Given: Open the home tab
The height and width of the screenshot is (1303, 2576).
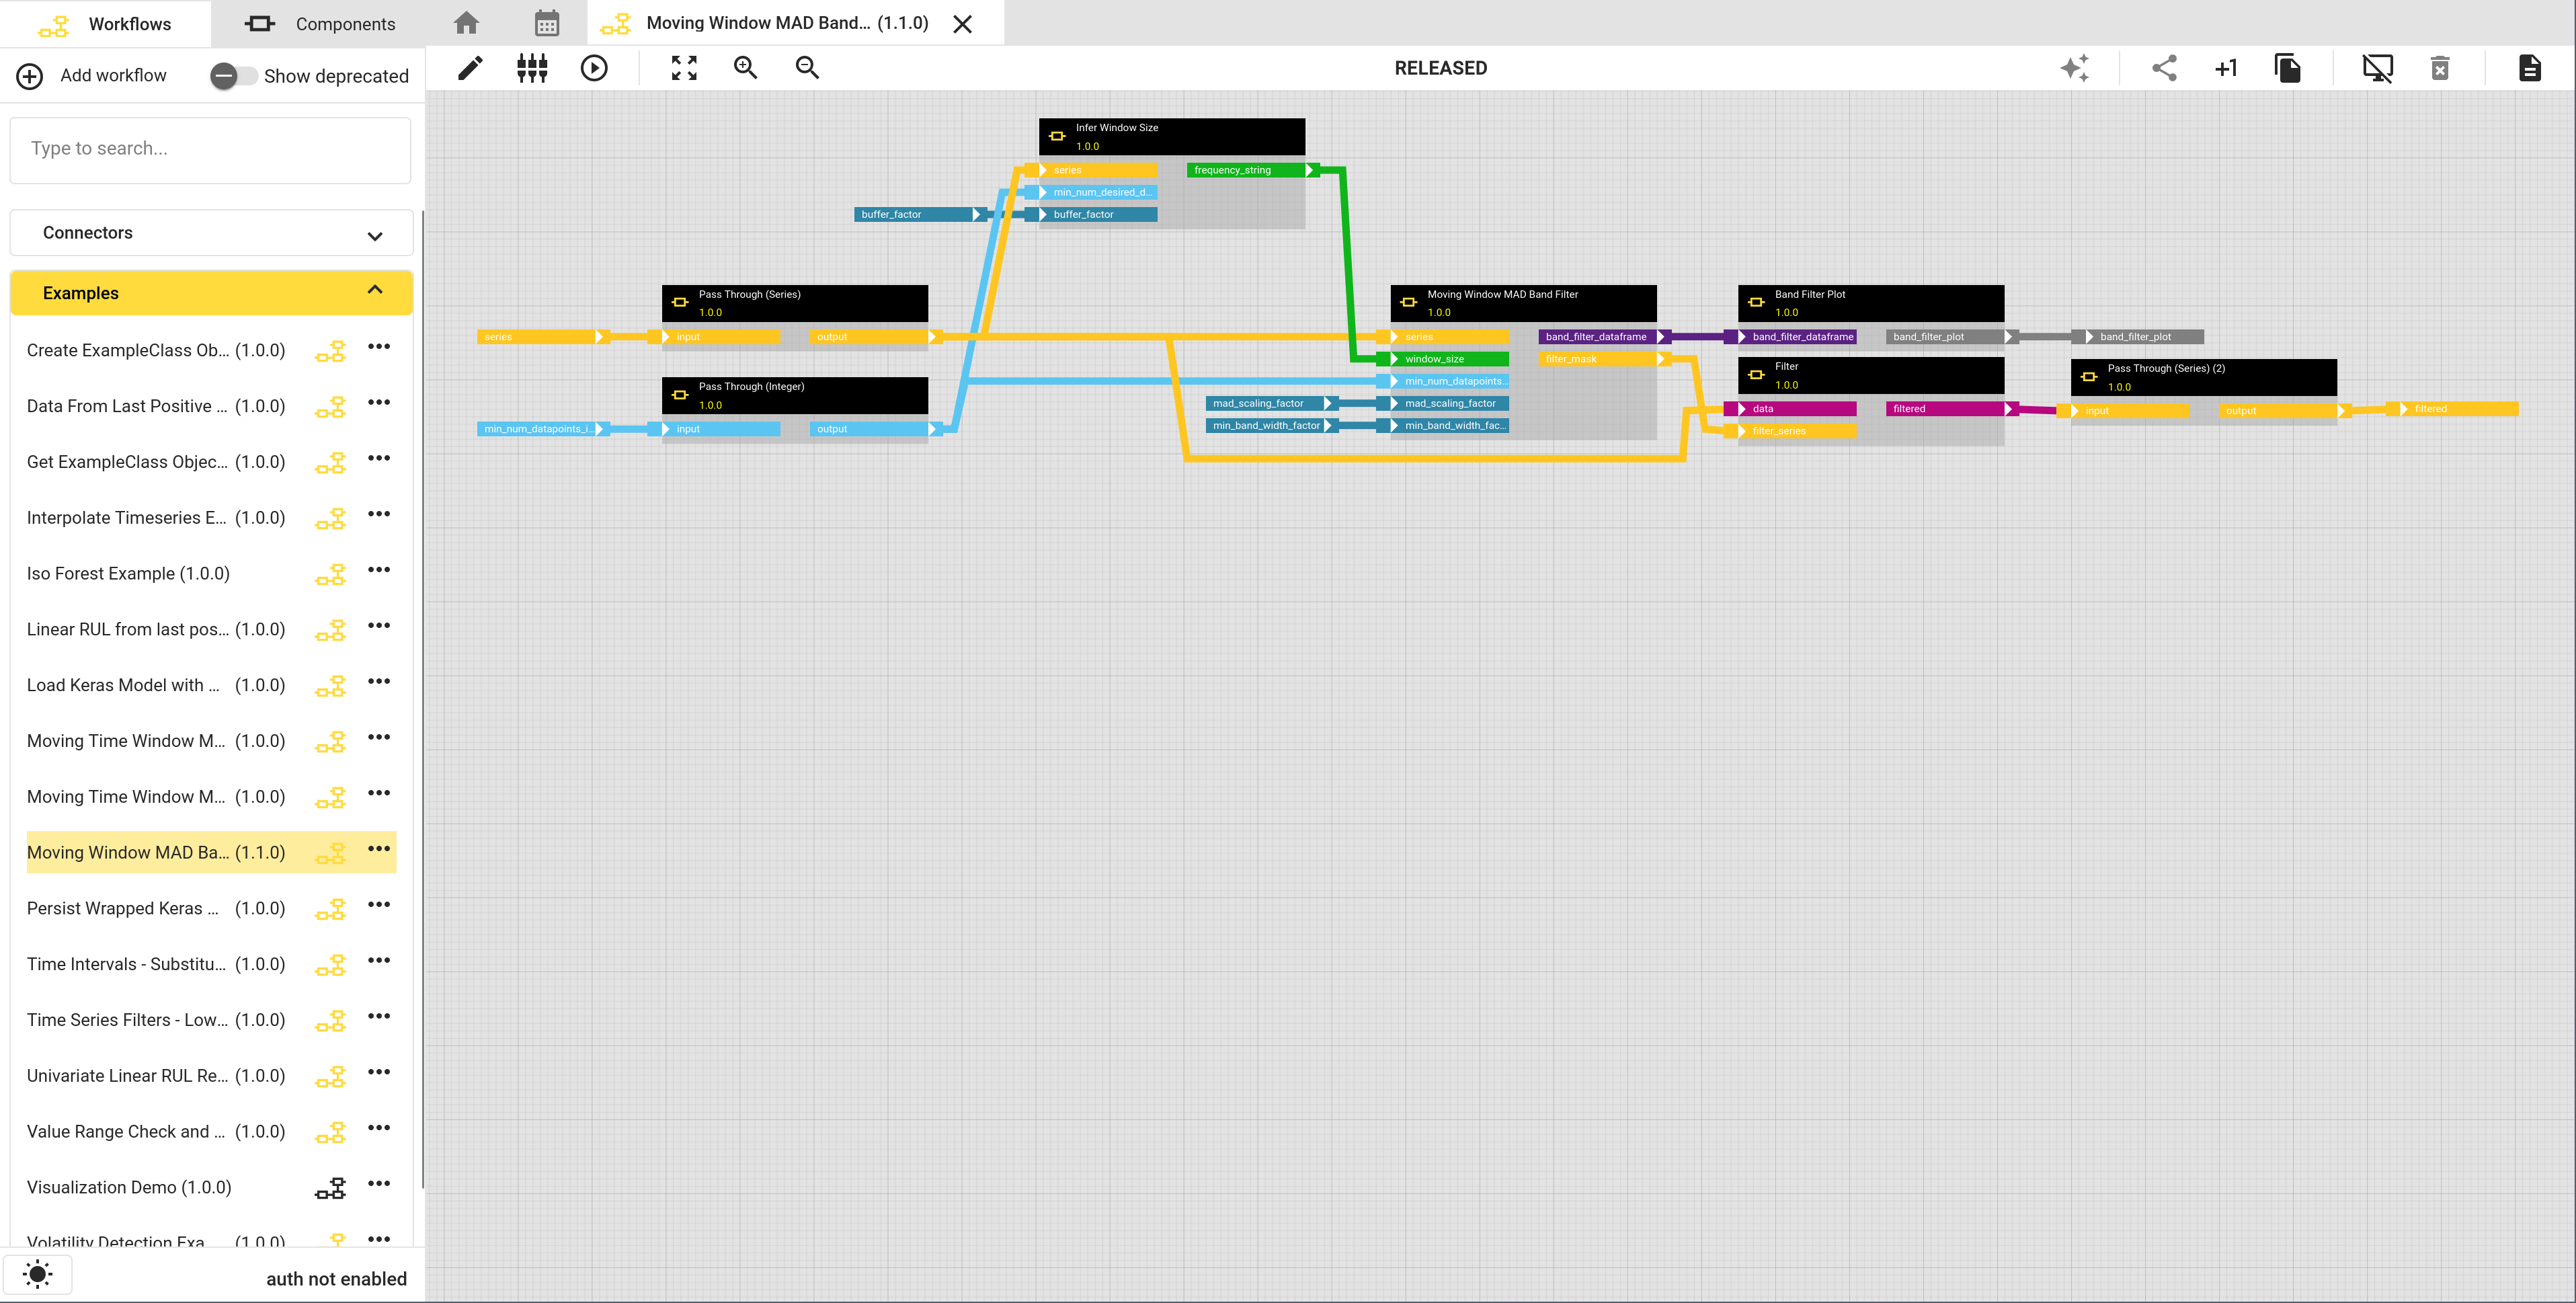Looking at the screenshot, I should tap(466, 23).
